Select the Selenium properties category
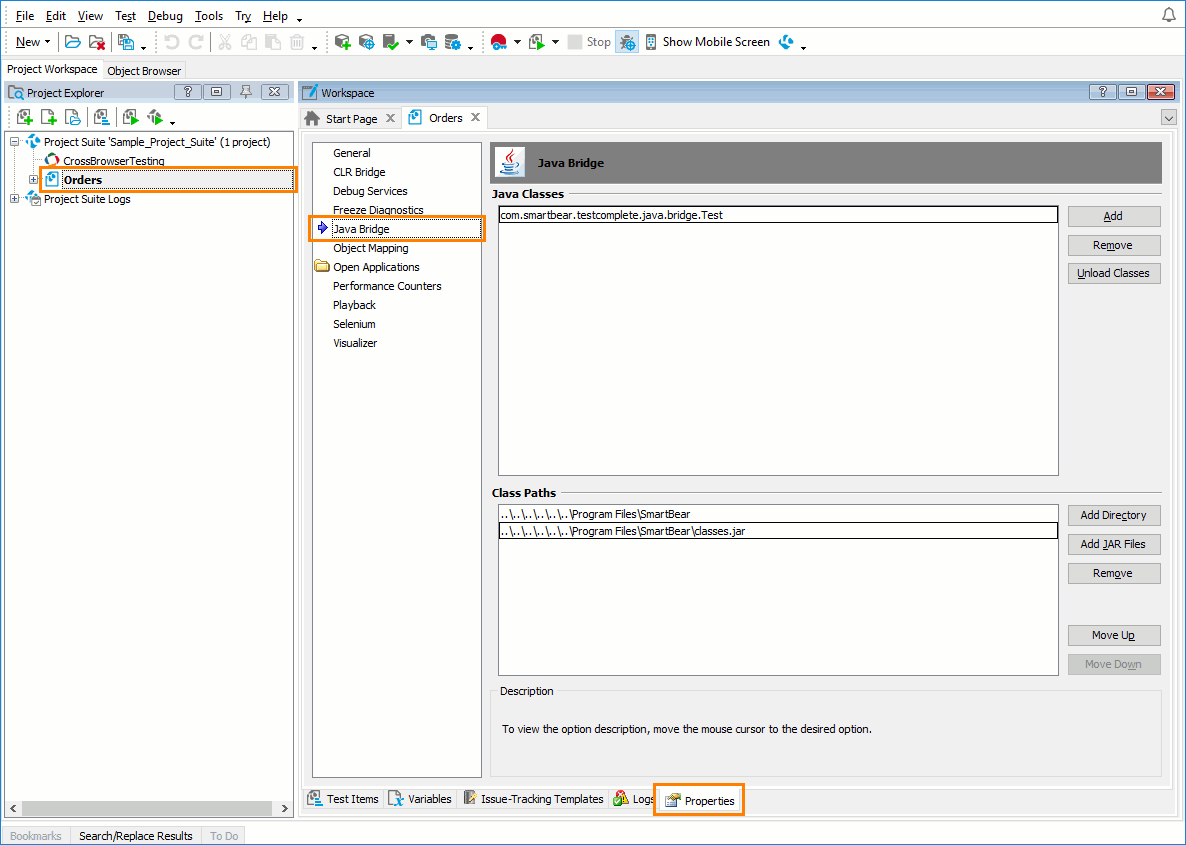This screenshot has width=1186, height=845. pyautogui.click(x=354, y=324)
